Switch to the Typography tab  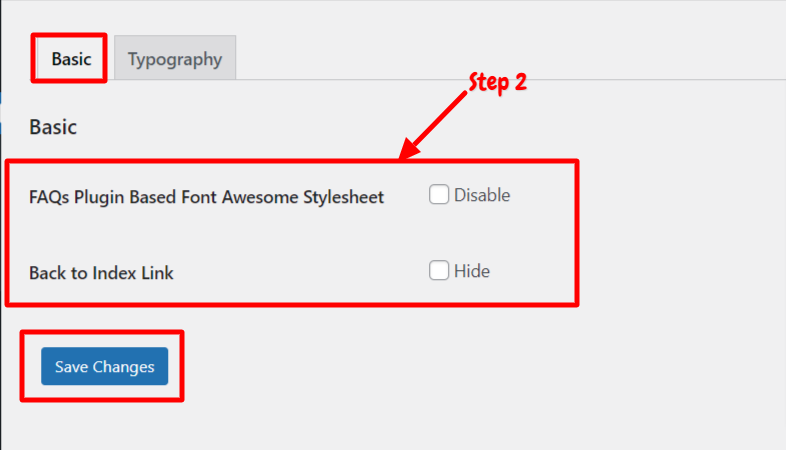click(x=175, y=58)
